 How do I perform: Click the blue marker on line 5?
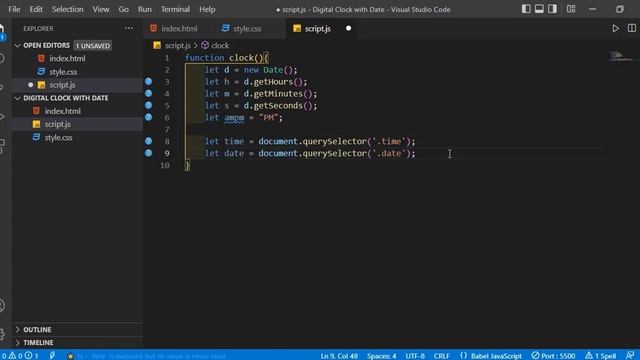point(149,105)
